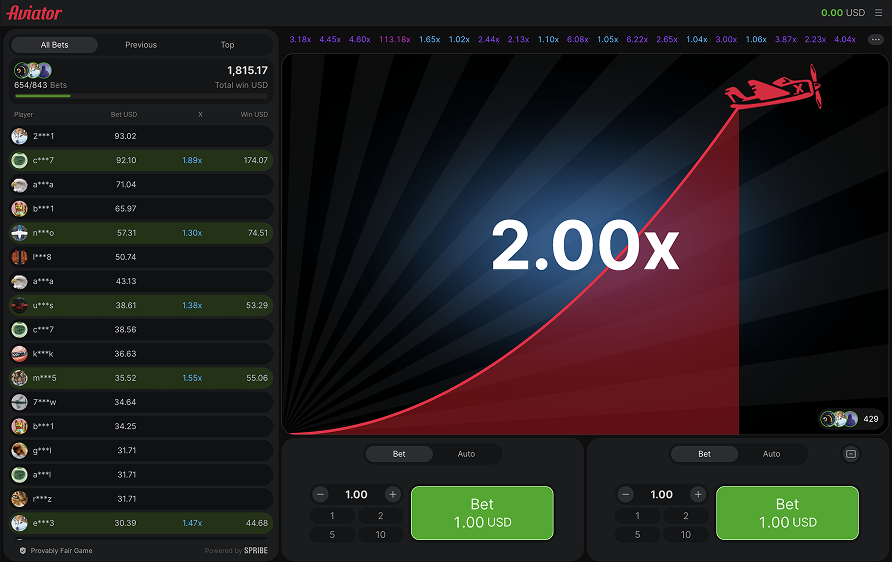Switch left bet panel to Auto mode
This screenshot has width=892, height=562.
[x=466, y=454]
